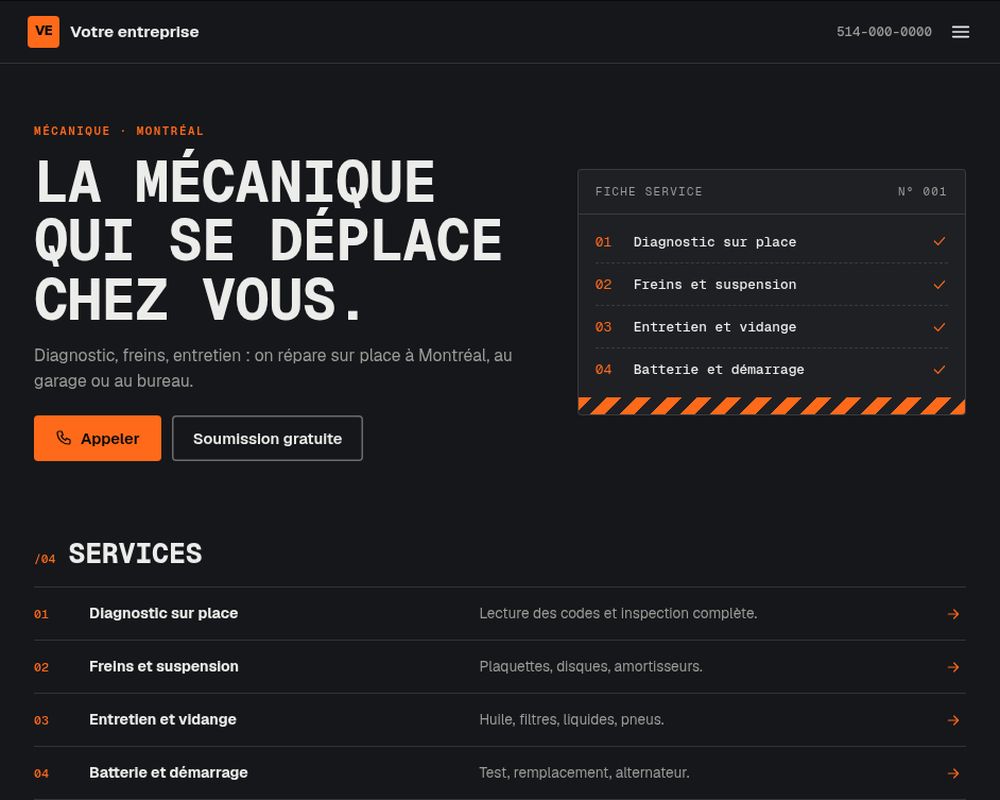Click the text Huile, filtres, liquides, pneus
This screenshot has width=1000, height=800.
click(571, 719)
